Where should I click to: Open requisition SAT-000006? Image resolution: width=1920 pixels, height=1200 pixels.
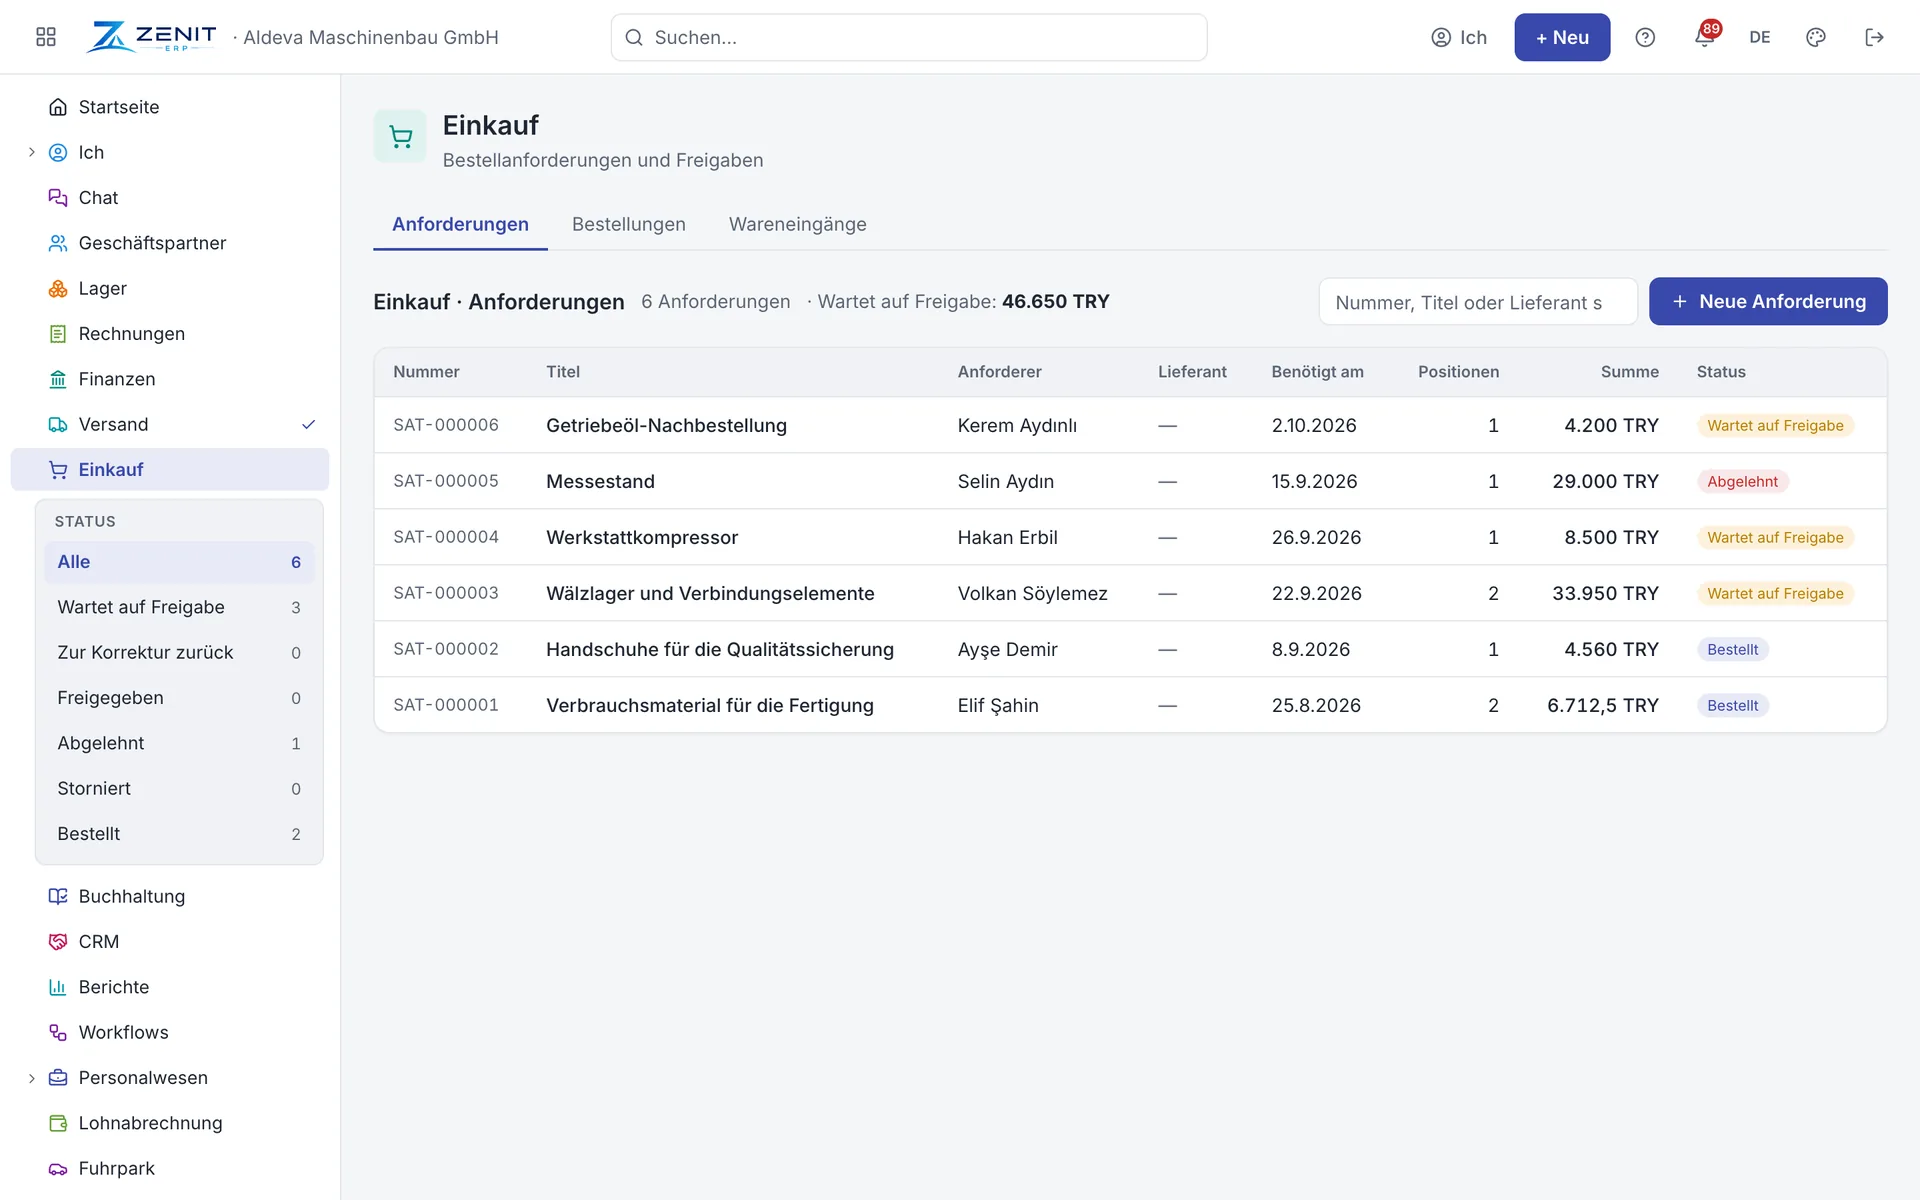[x=1130, y=425]
